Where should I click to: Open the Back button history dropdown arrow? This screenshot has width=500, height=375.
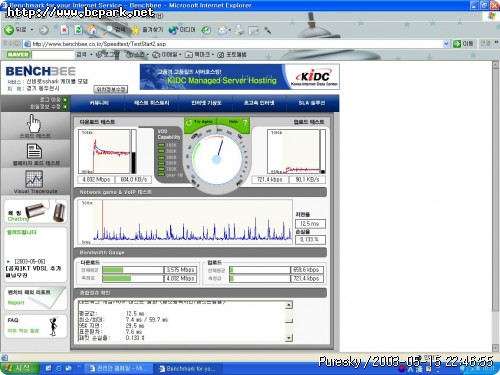[32, 30]
